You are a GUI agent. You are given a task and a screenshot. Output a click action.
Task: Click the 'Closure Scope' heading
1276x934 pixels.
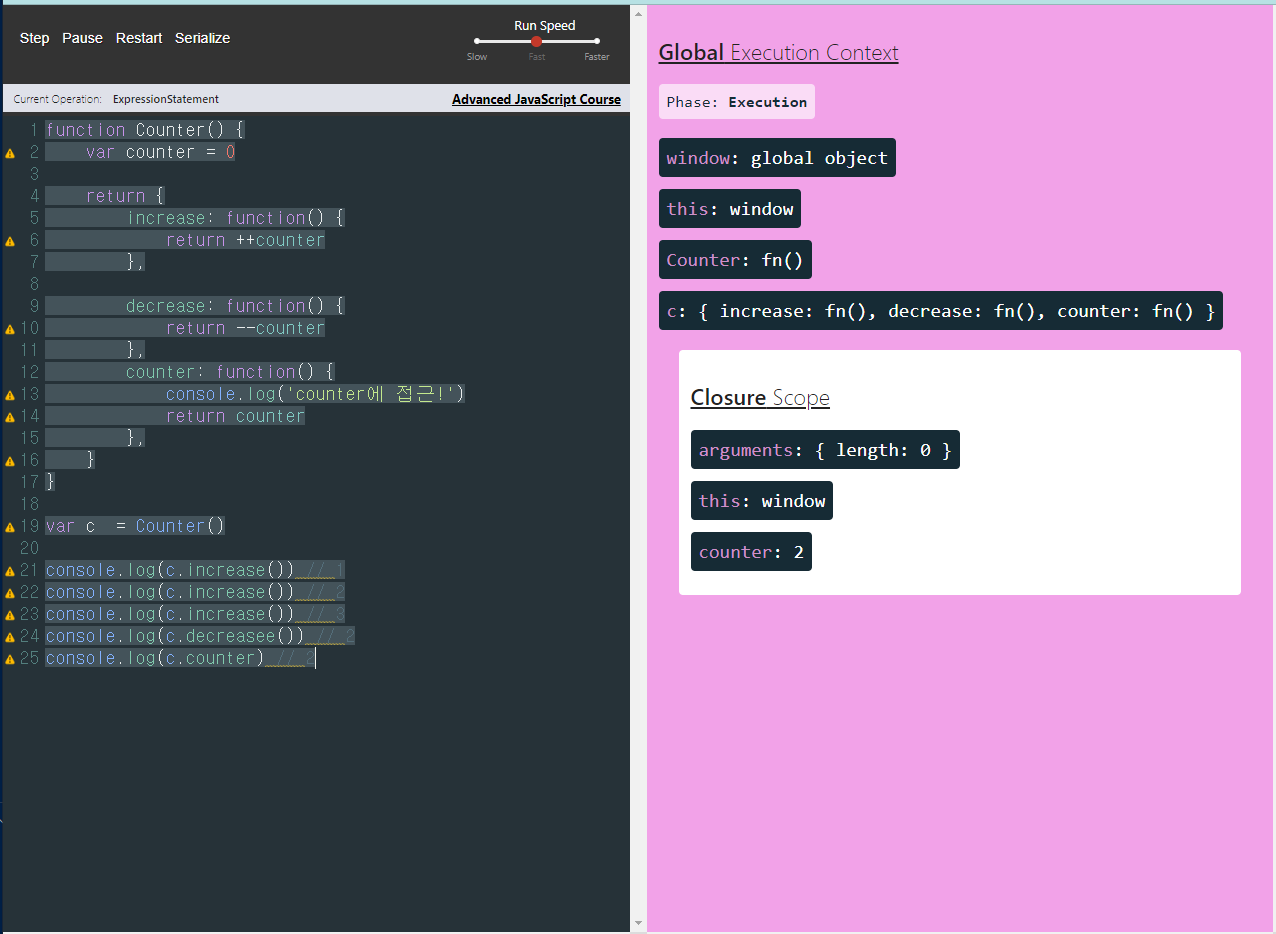760,398
